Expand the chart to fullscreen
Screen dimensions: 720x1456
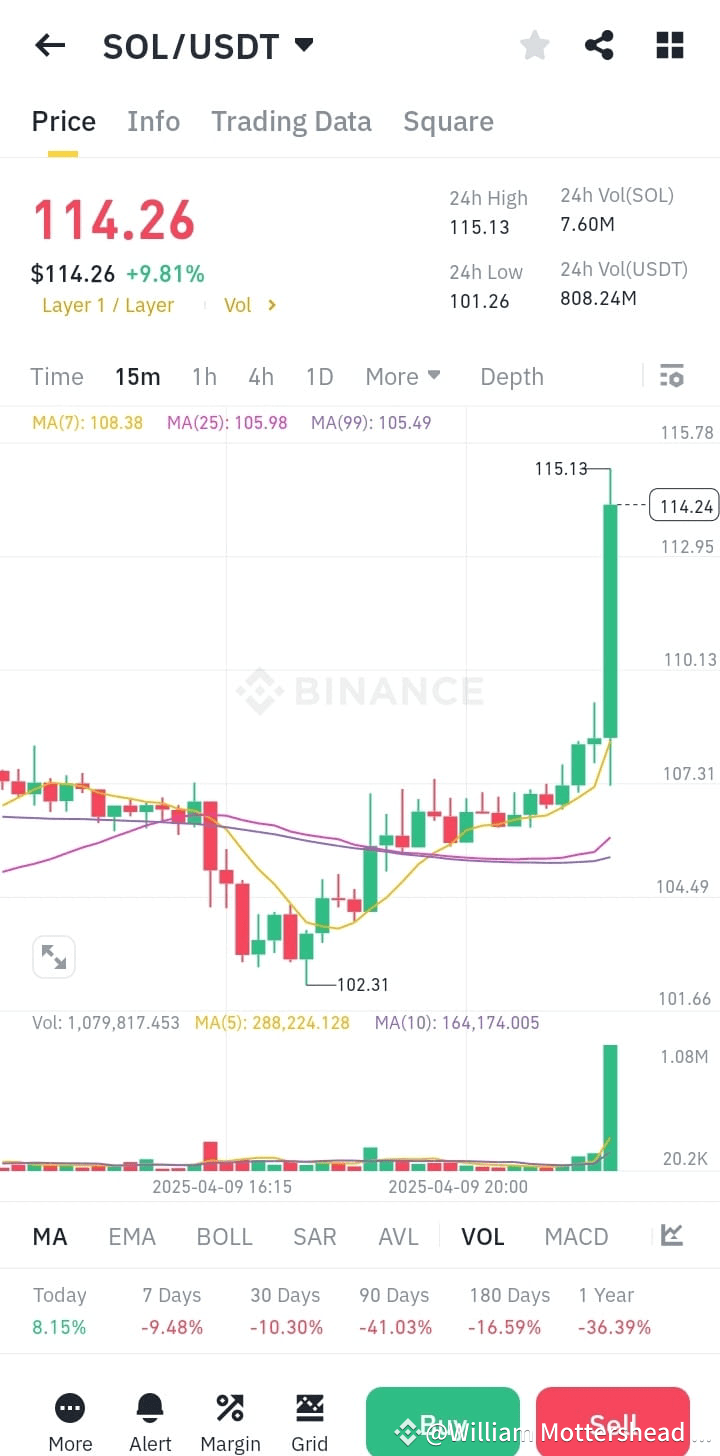tap(54, 956)
